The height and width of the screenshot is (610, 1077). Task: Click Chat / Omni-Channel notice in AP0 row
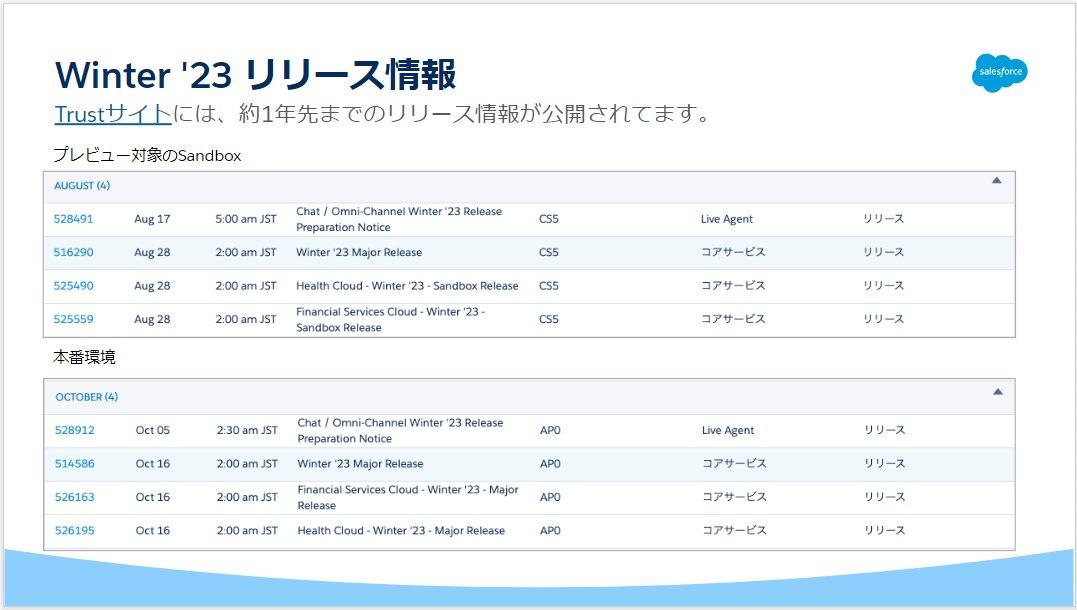point(400,430)
